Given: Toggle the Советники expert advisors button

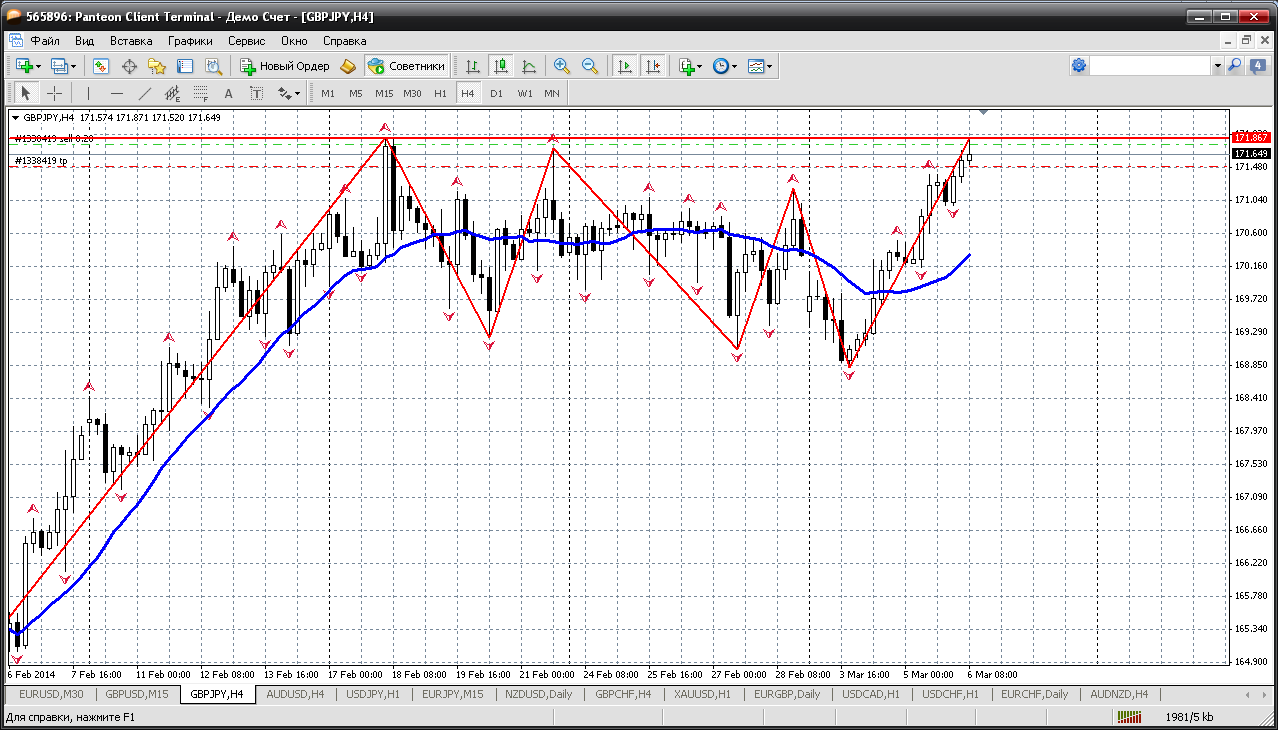Looking at the screenshot, I should pyautogui.click(x=406, y=66).
